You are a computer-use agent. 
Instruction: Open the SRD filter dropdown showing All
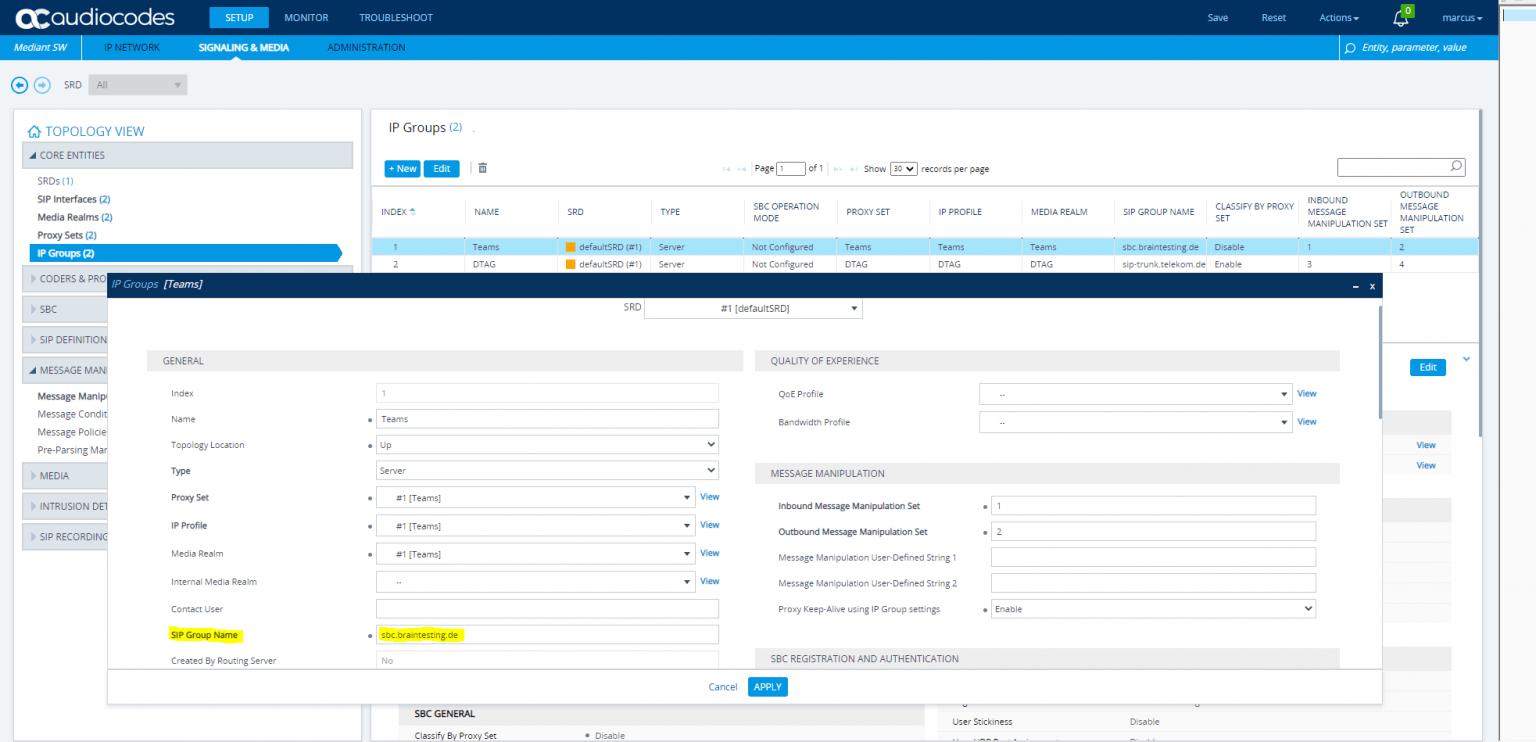(x=137, y=85)
